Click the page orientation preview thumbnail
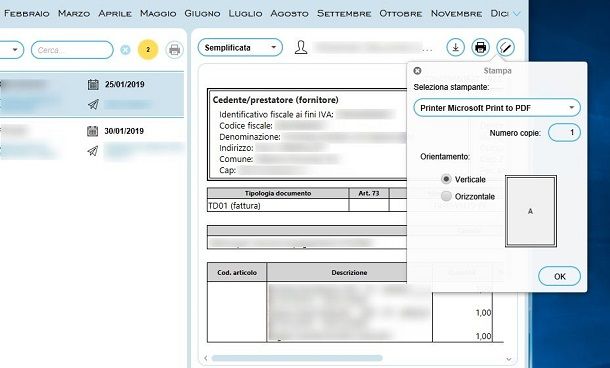Screen dimensions: 610x368 click(x=531, y=211)
